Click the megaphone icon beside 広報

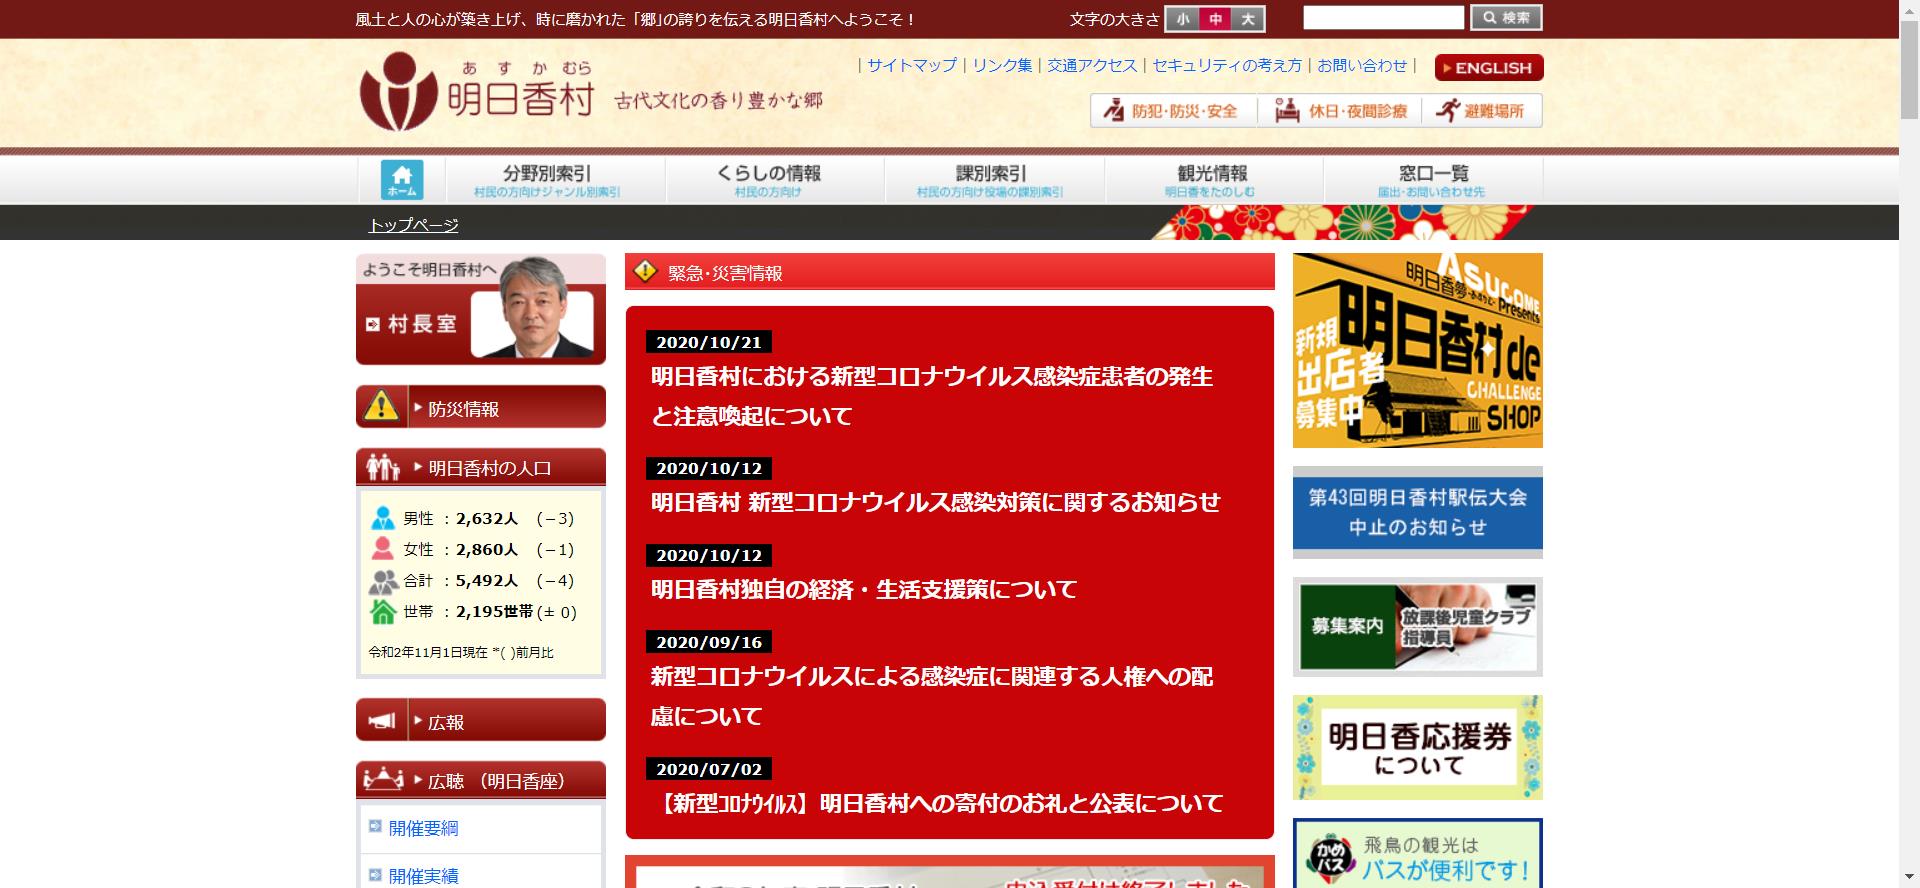click(382, 721)
